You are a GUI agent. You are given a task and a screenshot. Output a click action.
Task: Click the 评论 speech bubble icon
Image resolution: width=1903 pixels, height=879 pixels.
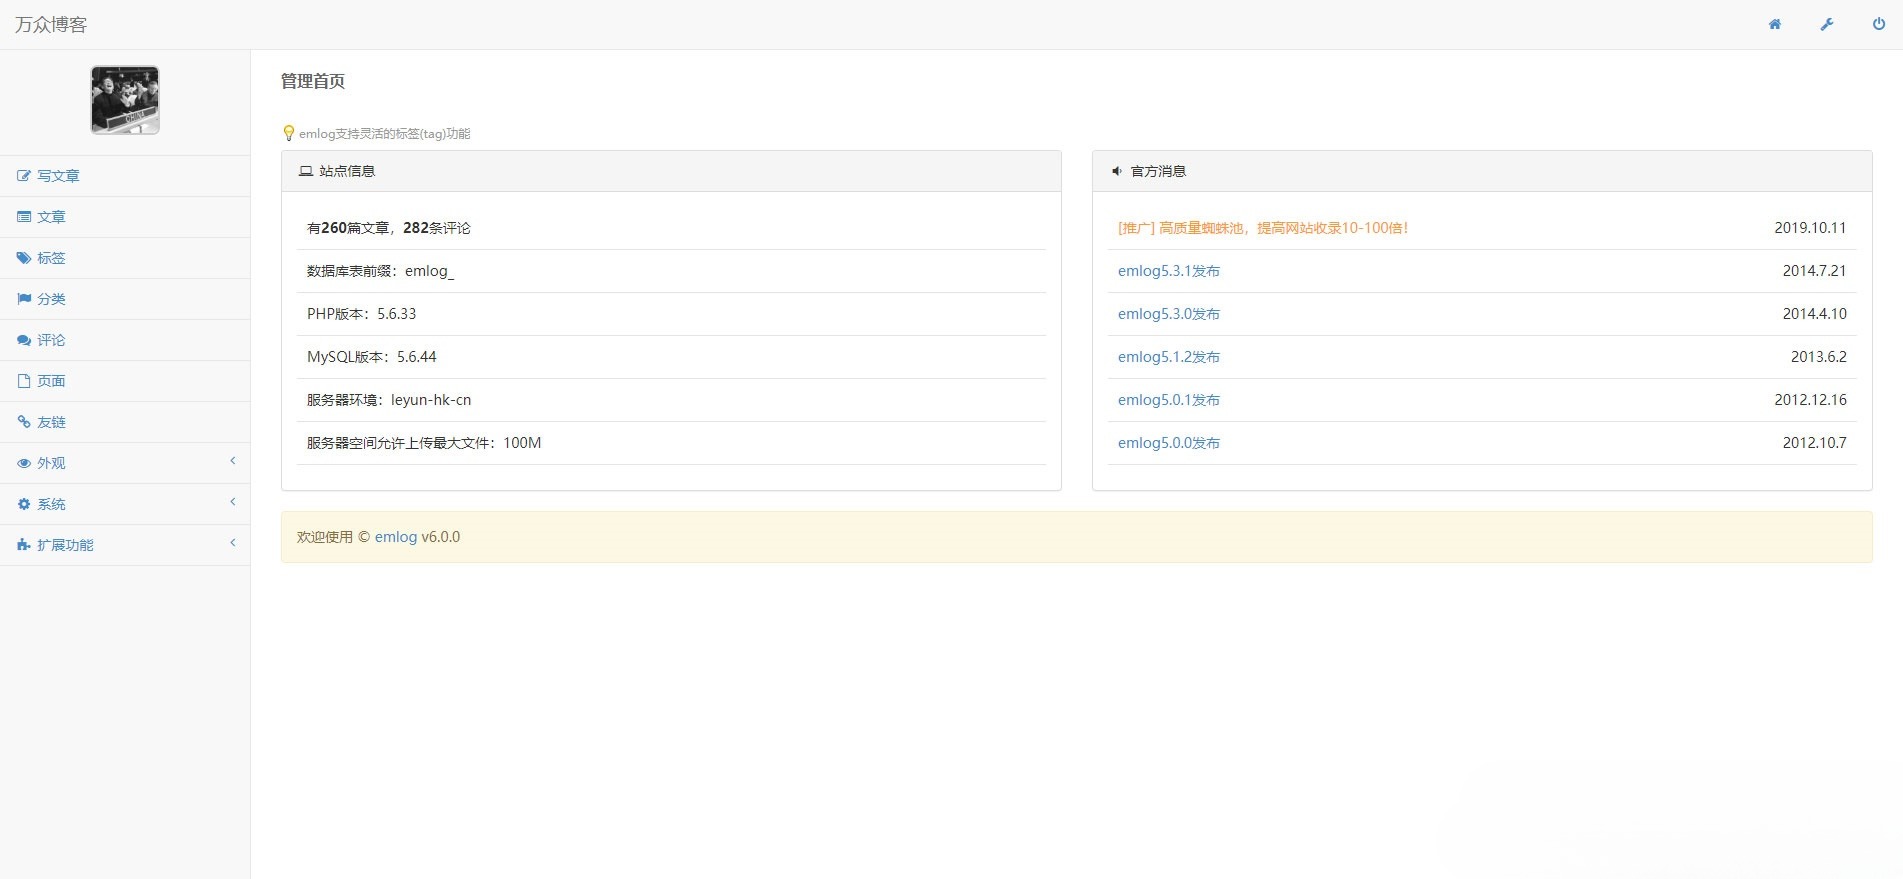24,340
